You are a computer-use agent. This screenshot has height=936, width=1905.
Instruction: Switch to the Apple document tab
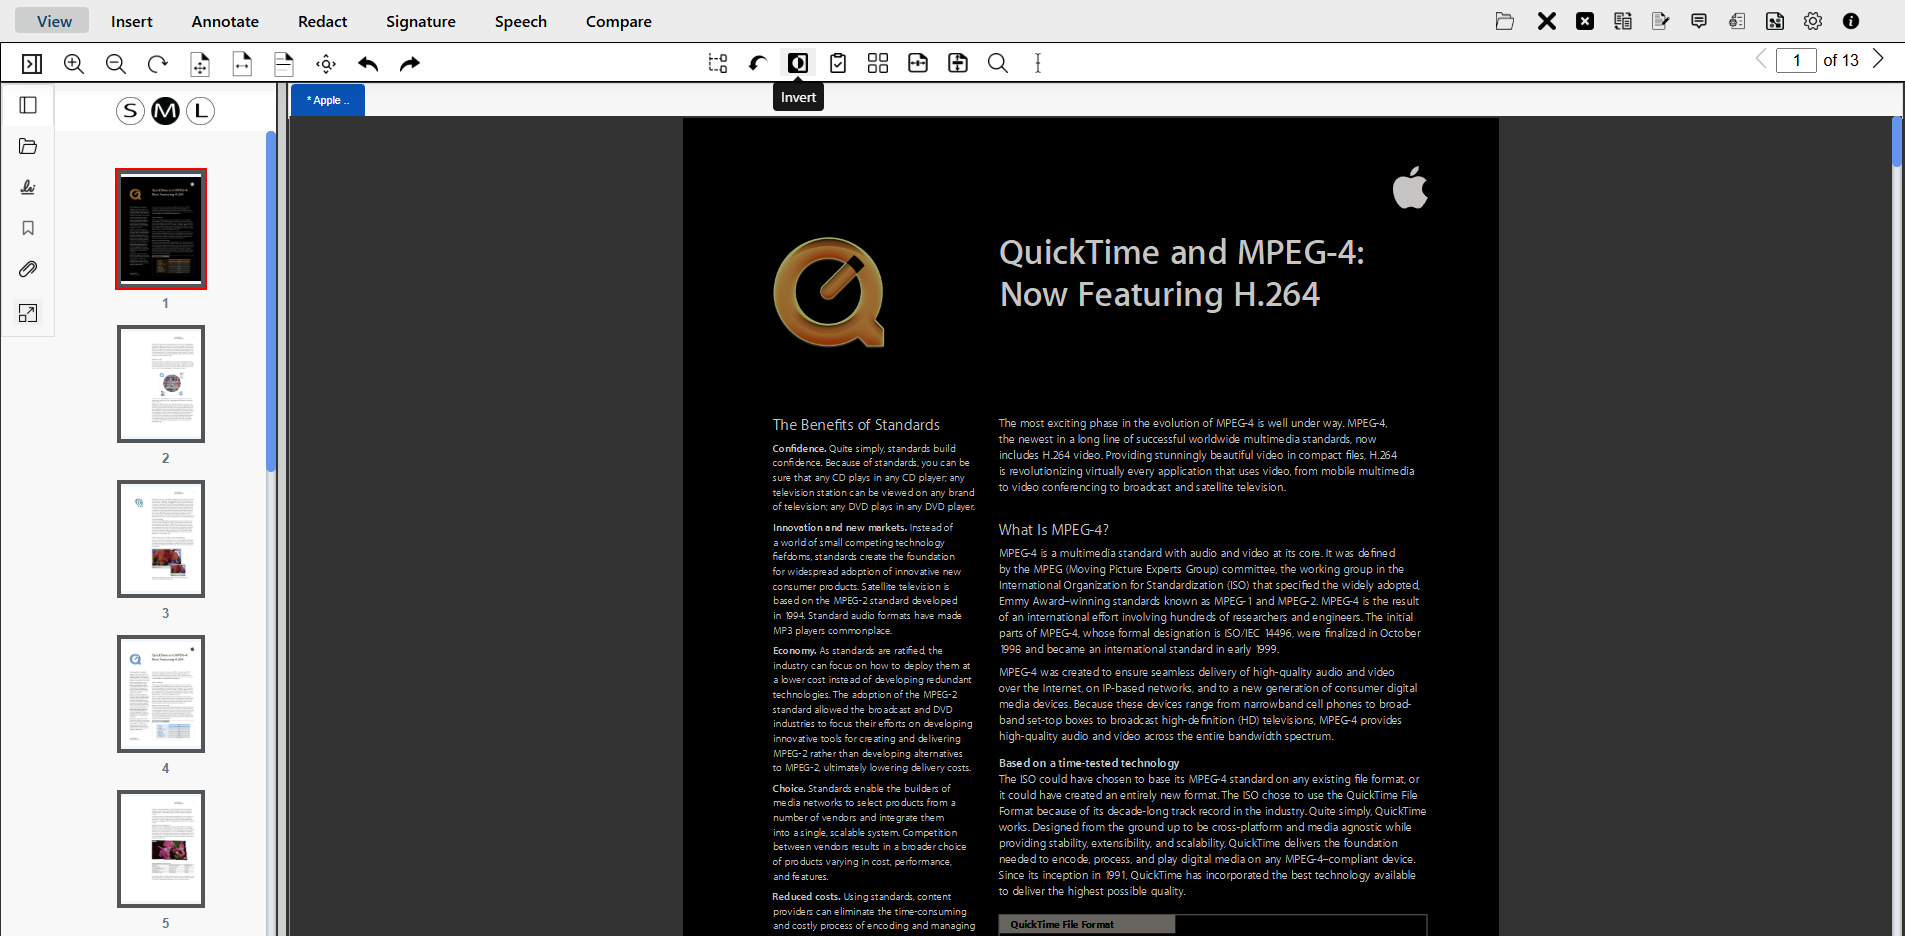click(x=328, y=100)
